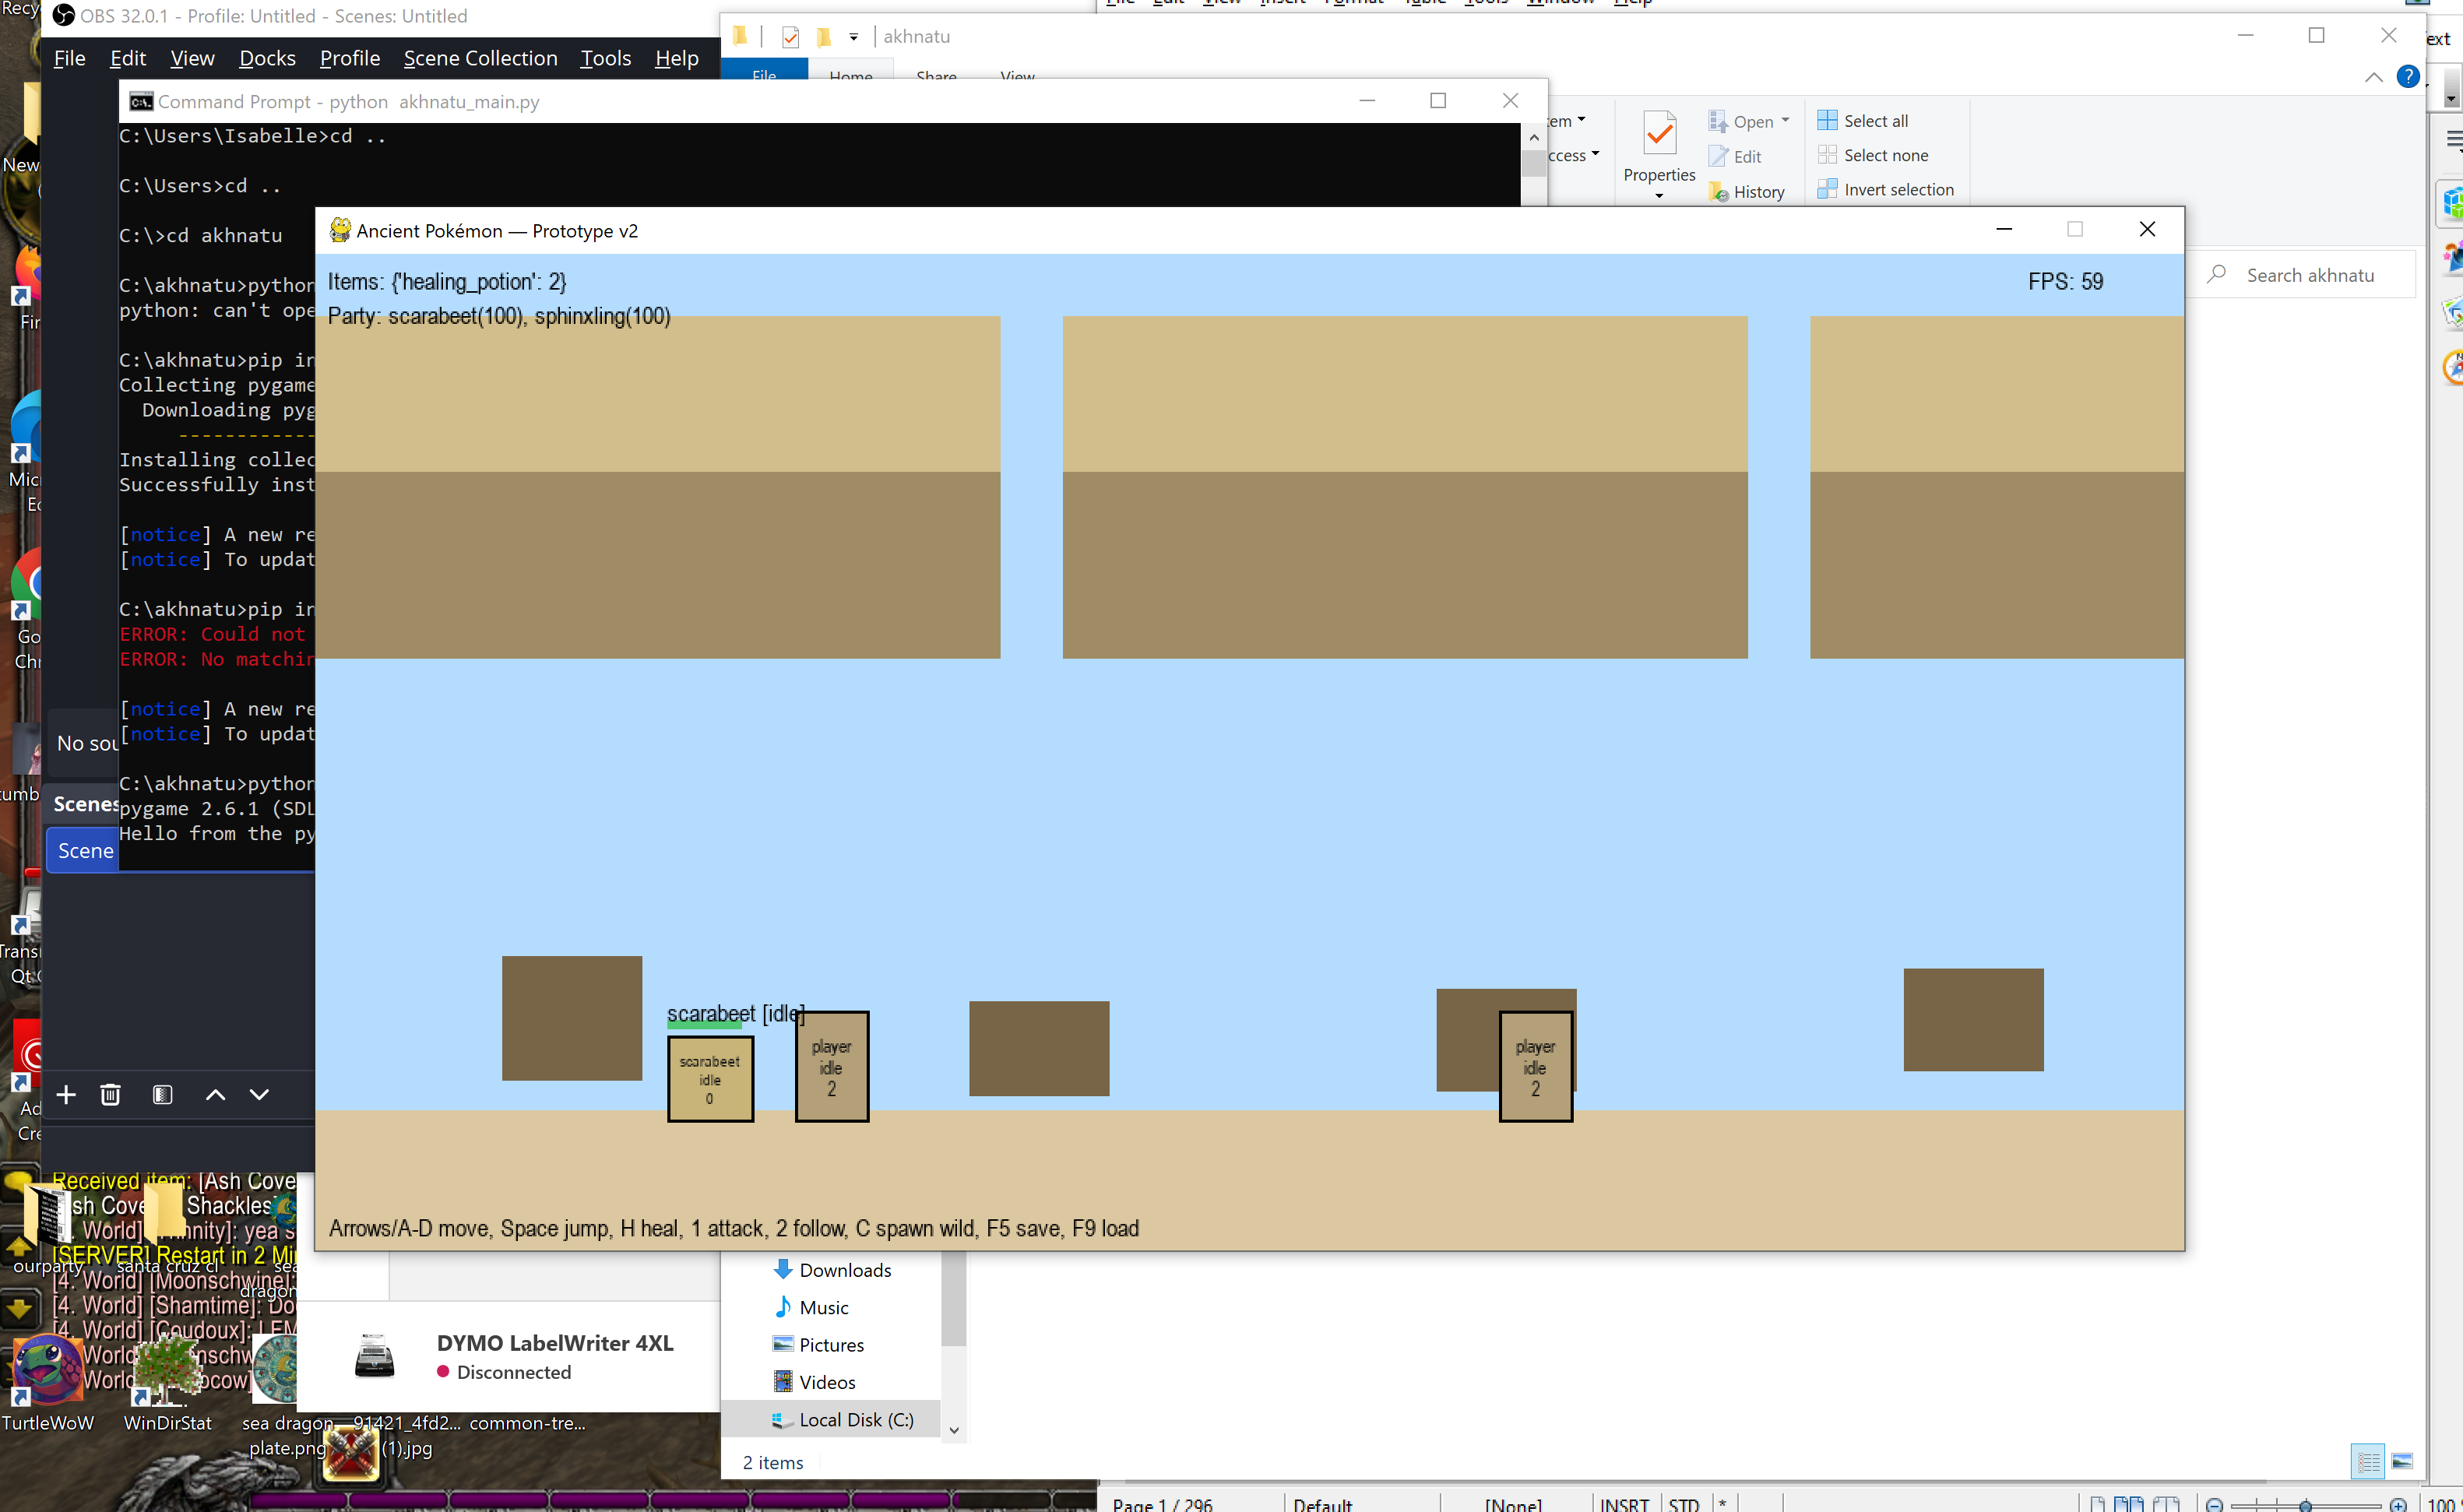Move scene up with arrow icon
The width and height of the screenshot is (2463, 1512).
click(215, 1095)
